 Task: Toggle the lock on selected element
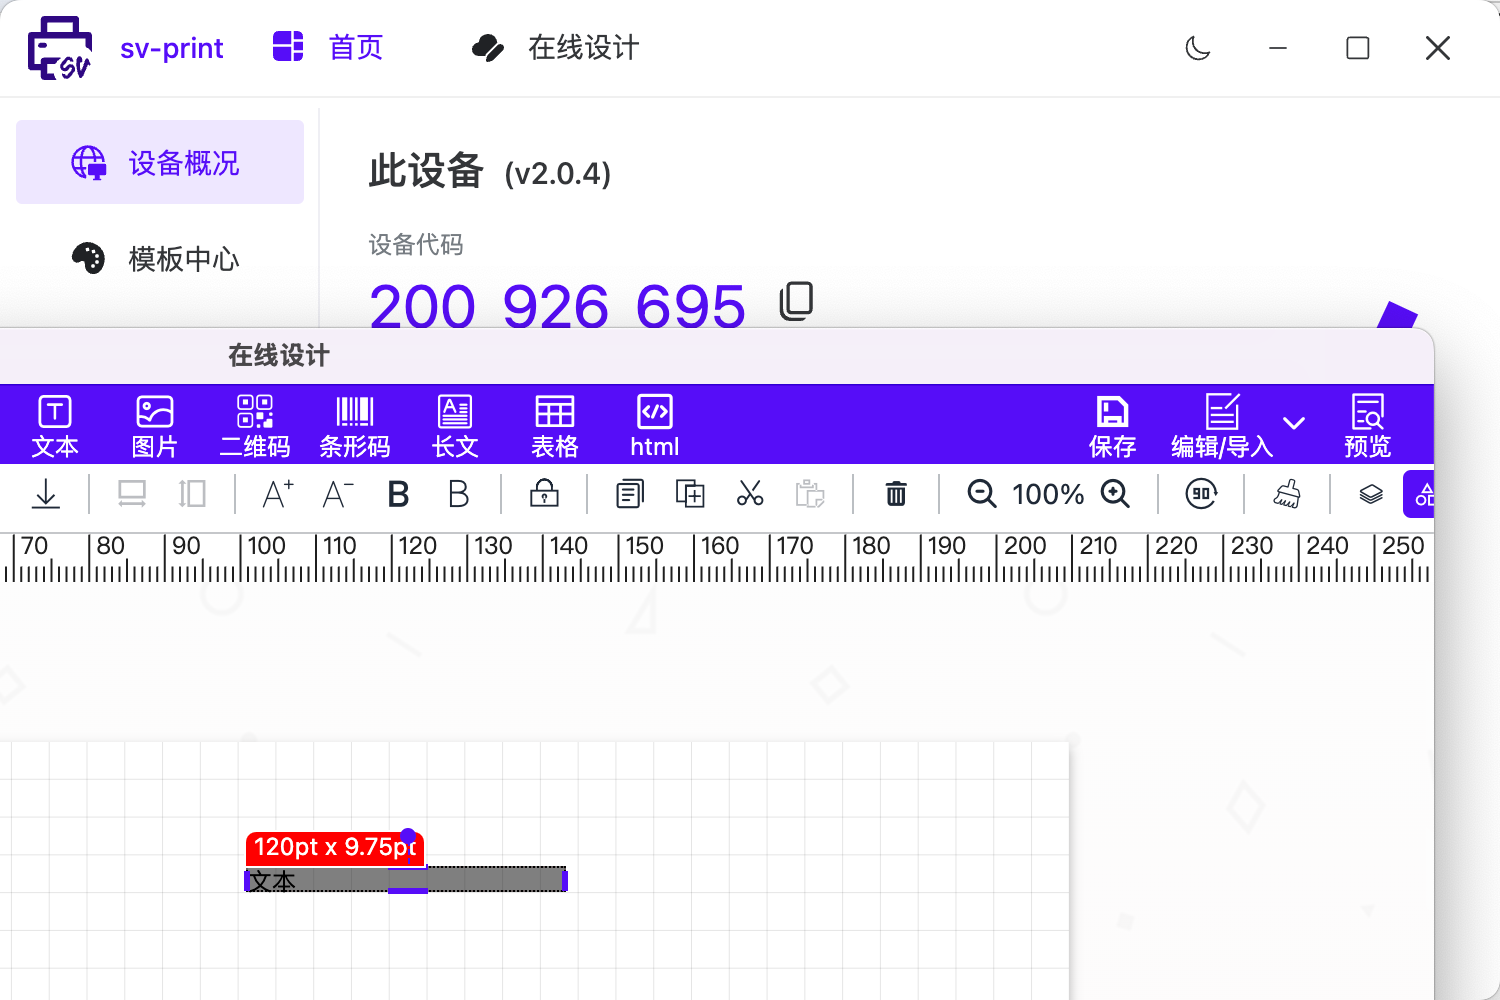point(544,494)
